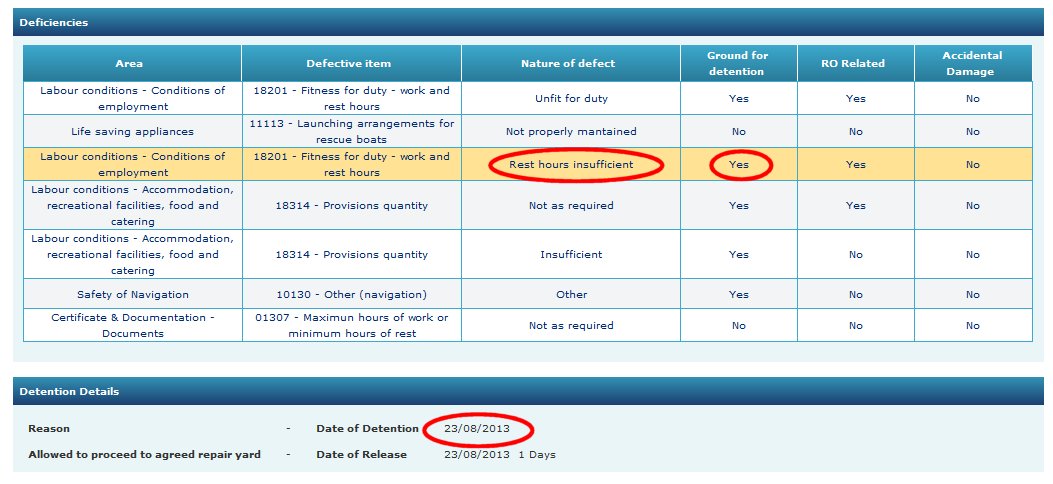Click the '1 Days' duration text

click(x=537, y=454)
